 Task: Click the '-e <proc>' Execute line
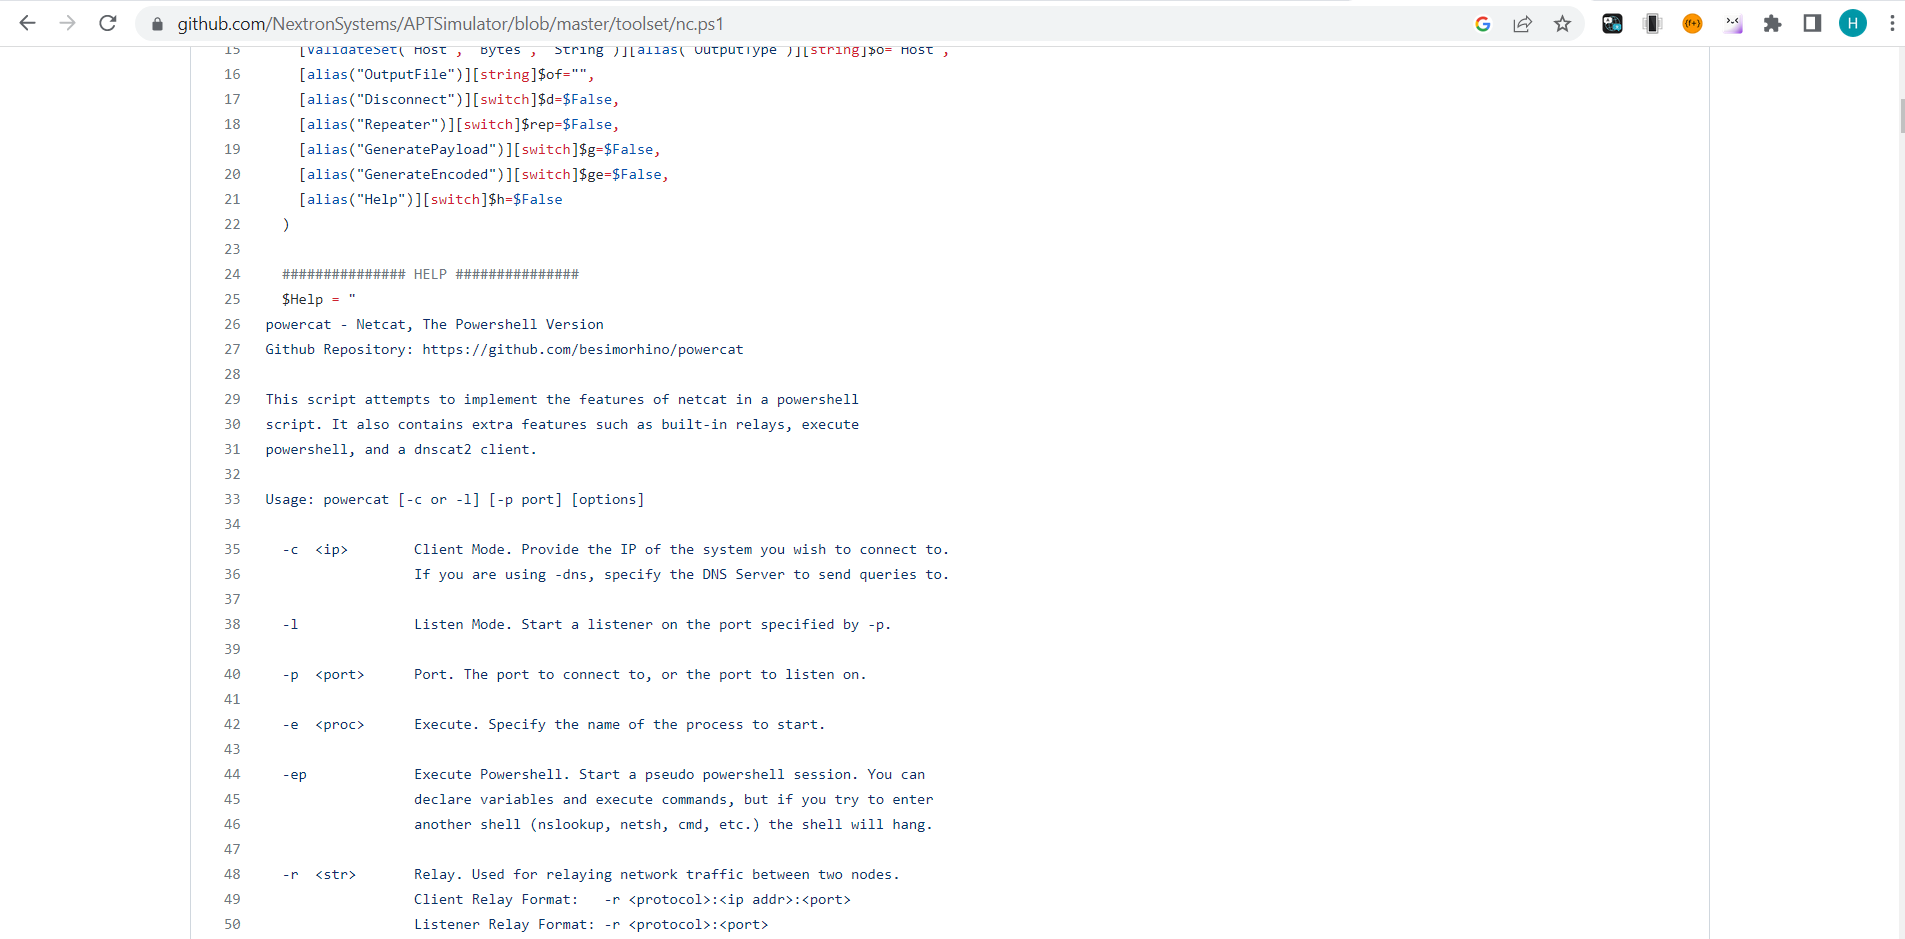553,724
